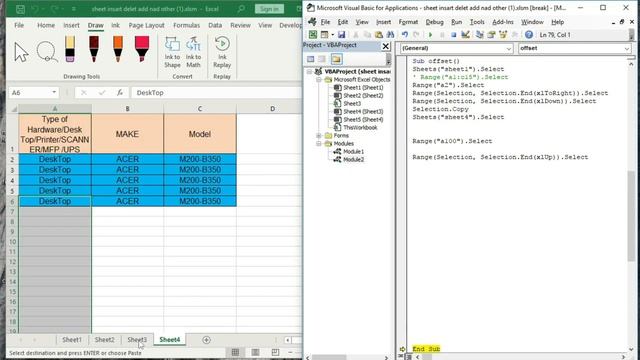This screenshot has height=360, width=640.
Task: Select column B header
Action: [127, 109]
